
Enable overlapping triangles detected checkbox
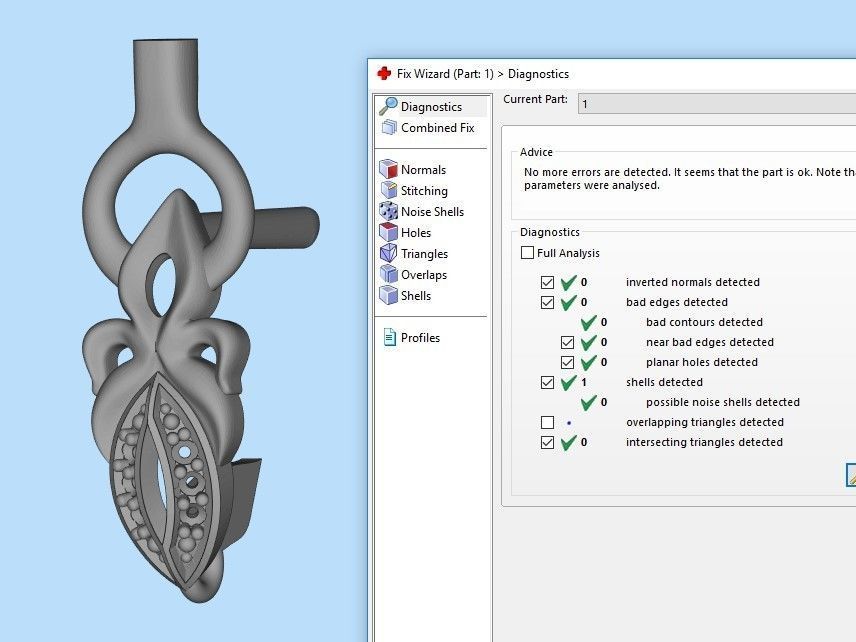pos(548,423)
